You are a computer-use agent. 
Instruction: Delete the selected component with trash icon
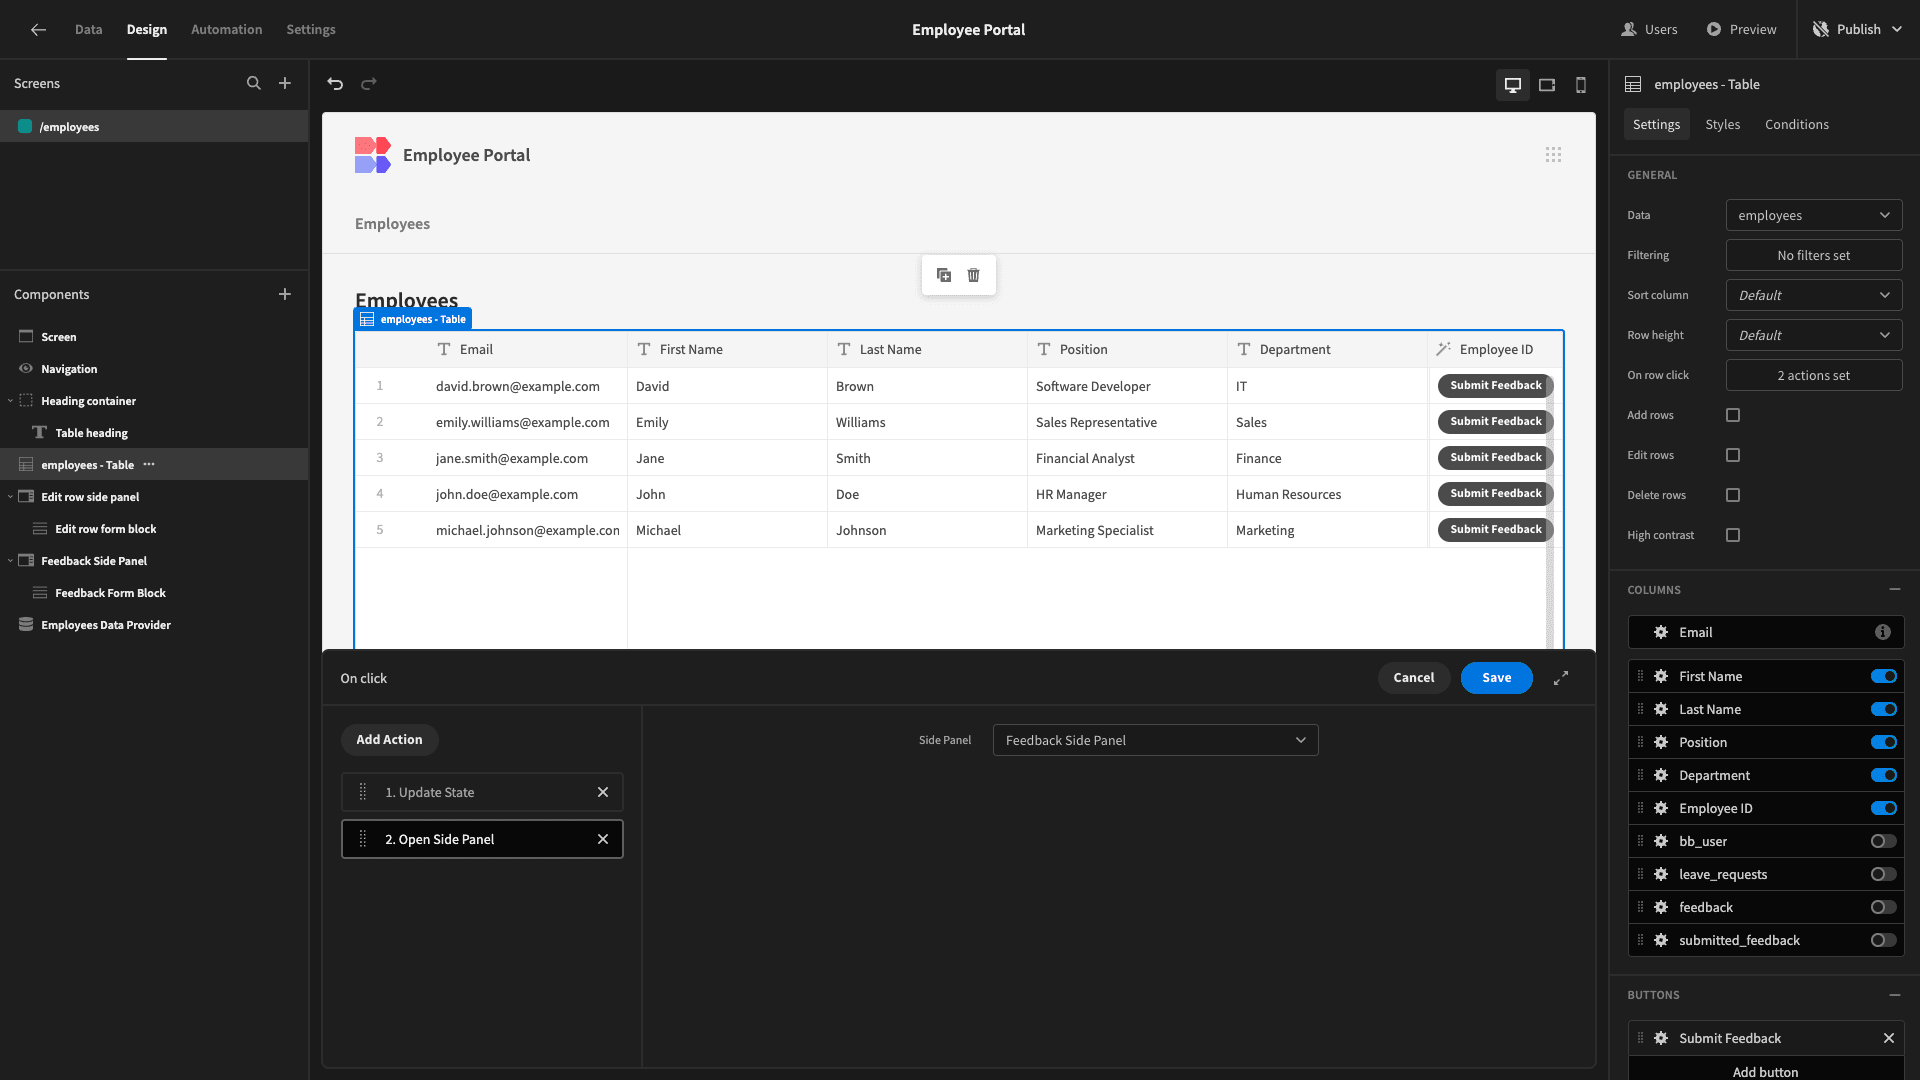[973, 275]
